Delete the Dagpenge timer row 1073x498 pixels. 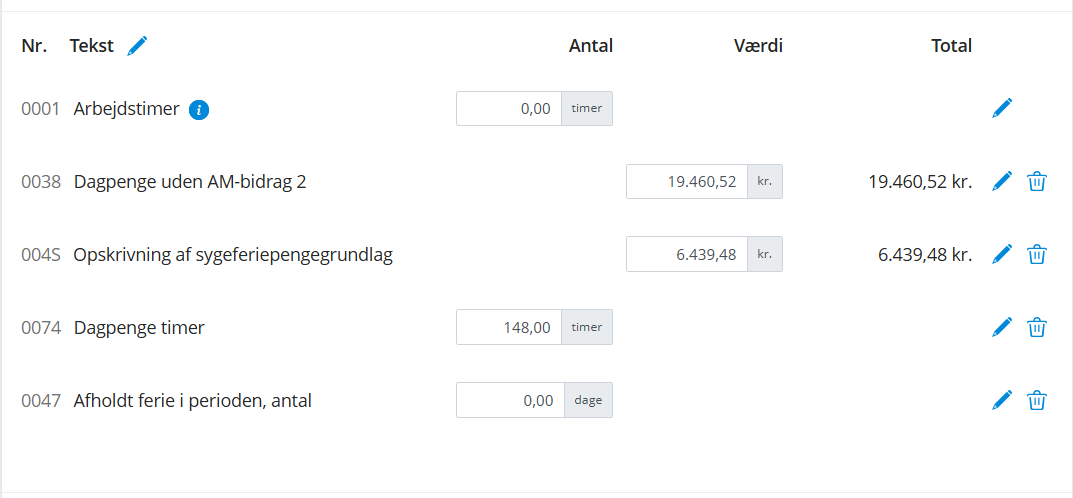tap(1037, 327)
